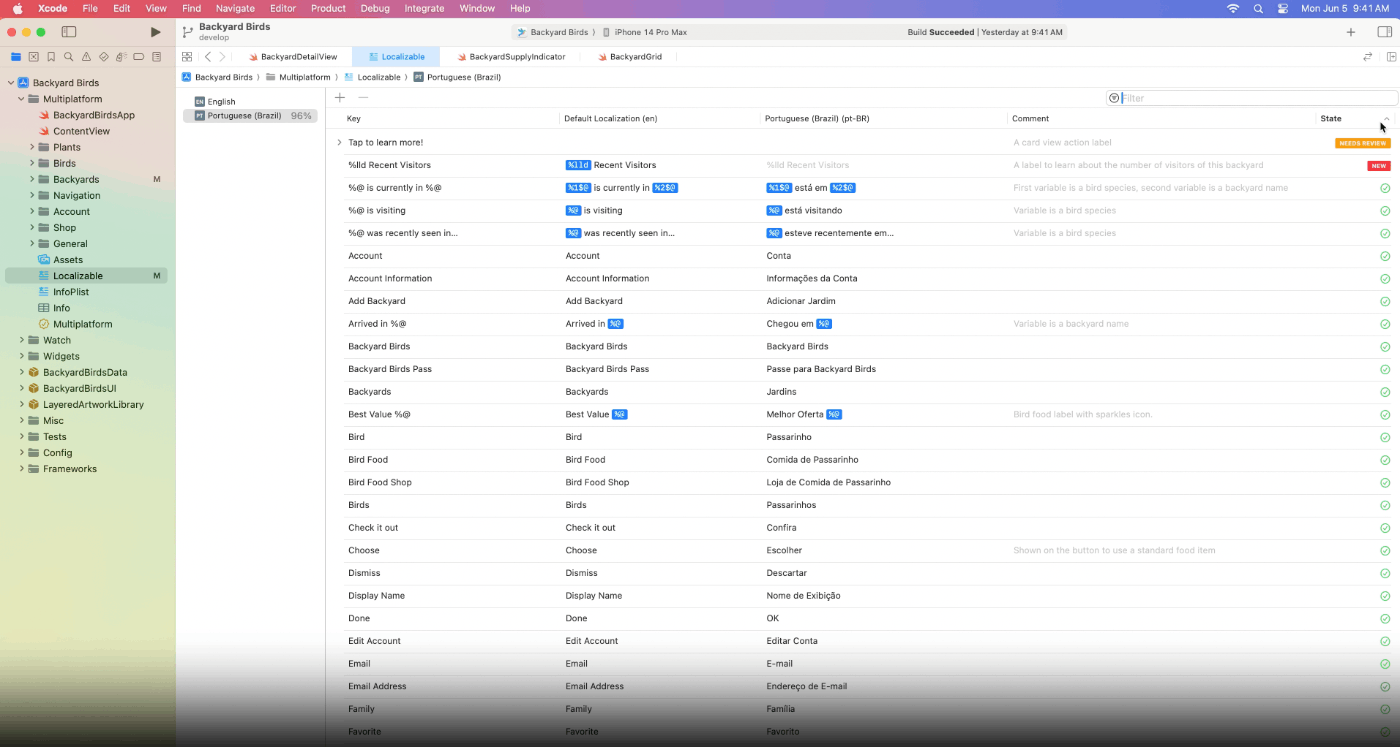Open the Editor menu

[x=283, y=8]
